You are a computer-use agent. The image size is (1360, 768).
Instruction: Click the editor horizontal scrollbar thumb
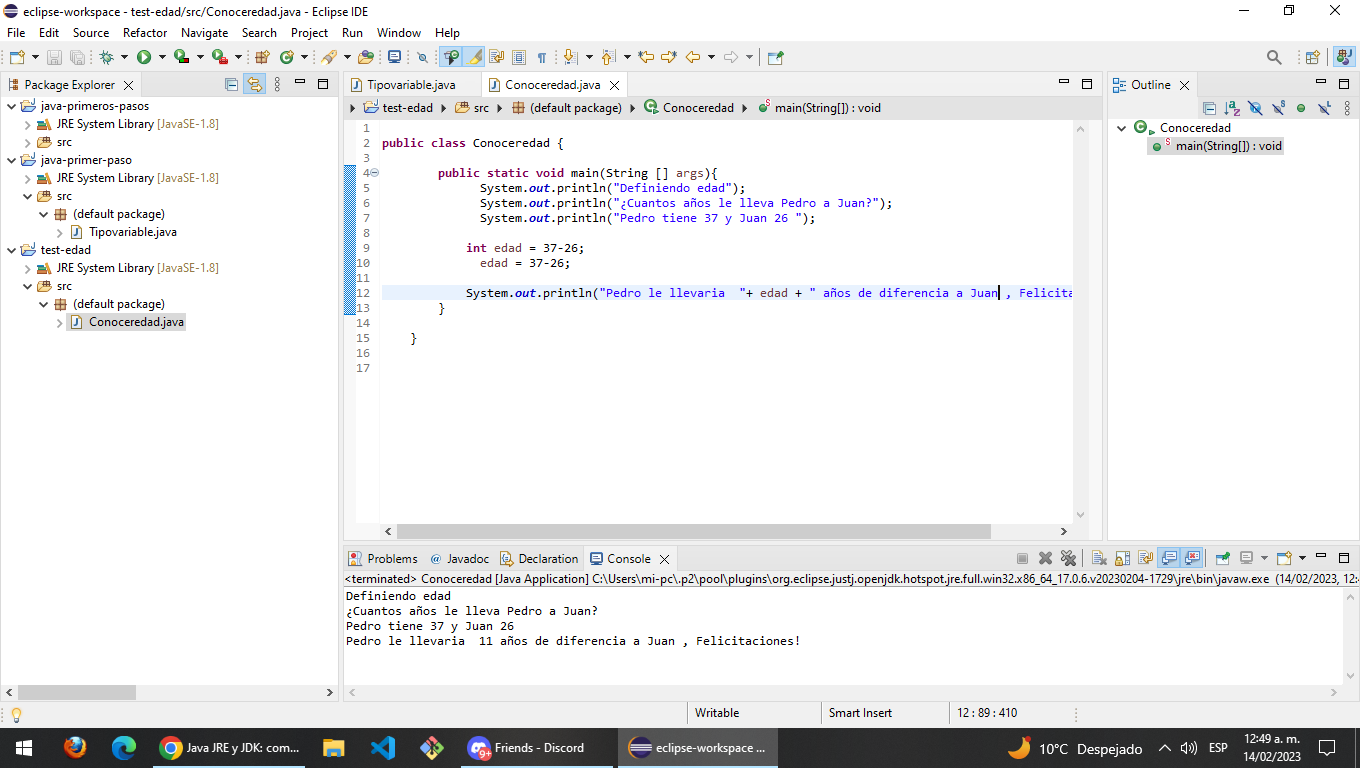click(x=693, y=532)
